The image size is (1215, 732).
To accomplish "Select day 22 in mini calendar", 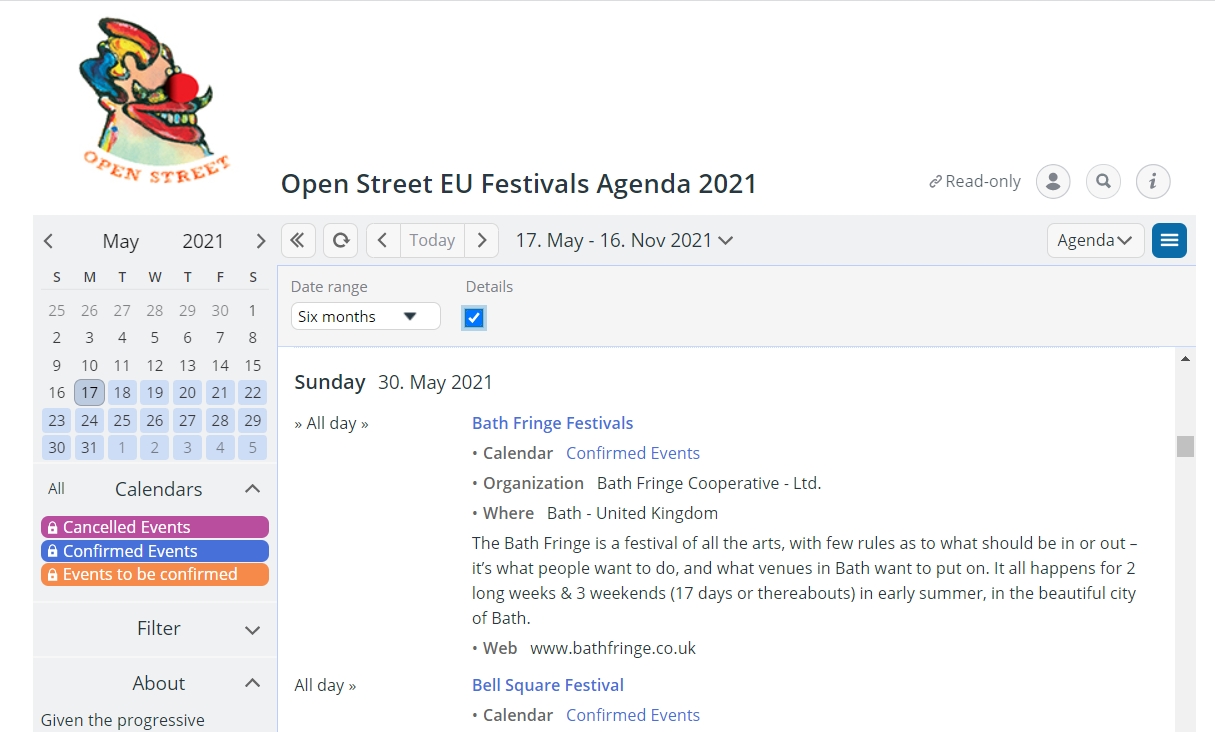I will tap(253, 392).
